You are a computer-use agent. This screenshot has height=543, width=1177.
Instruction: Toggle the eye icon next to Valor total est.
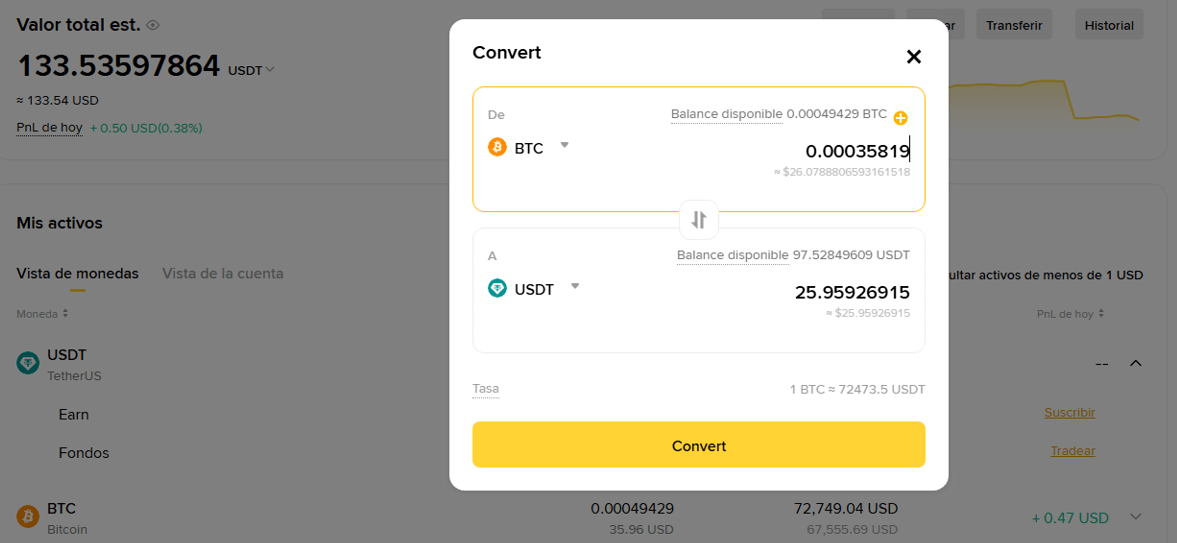(x=153, y=25)
